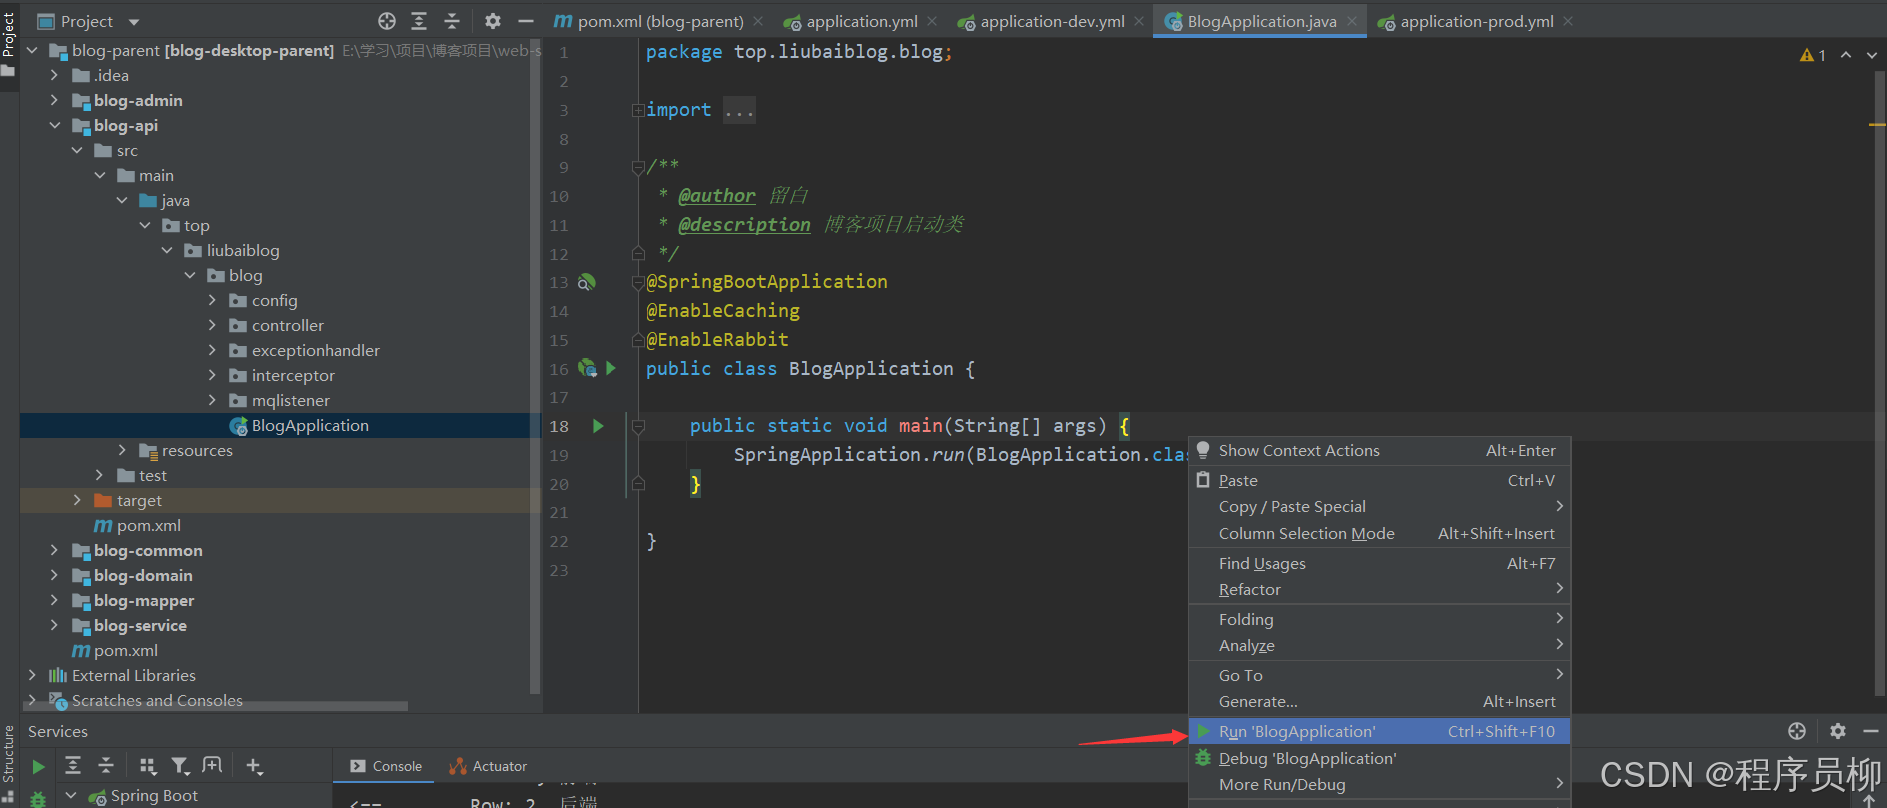Close the application-prod.yml tab
Image resolution: width=1887 pixels, height=808 pixels.
[1568, 21]
